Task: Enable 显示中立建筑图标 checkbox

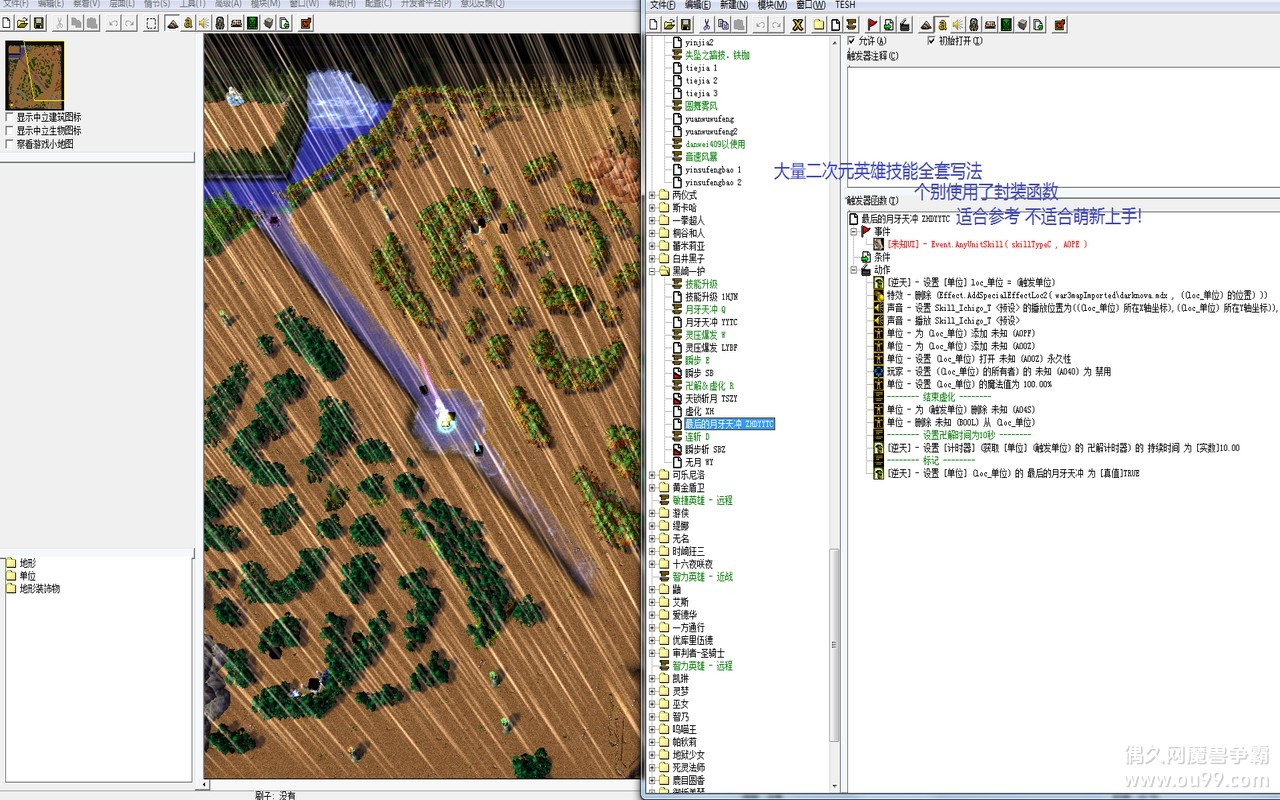Action: [10, 117]
